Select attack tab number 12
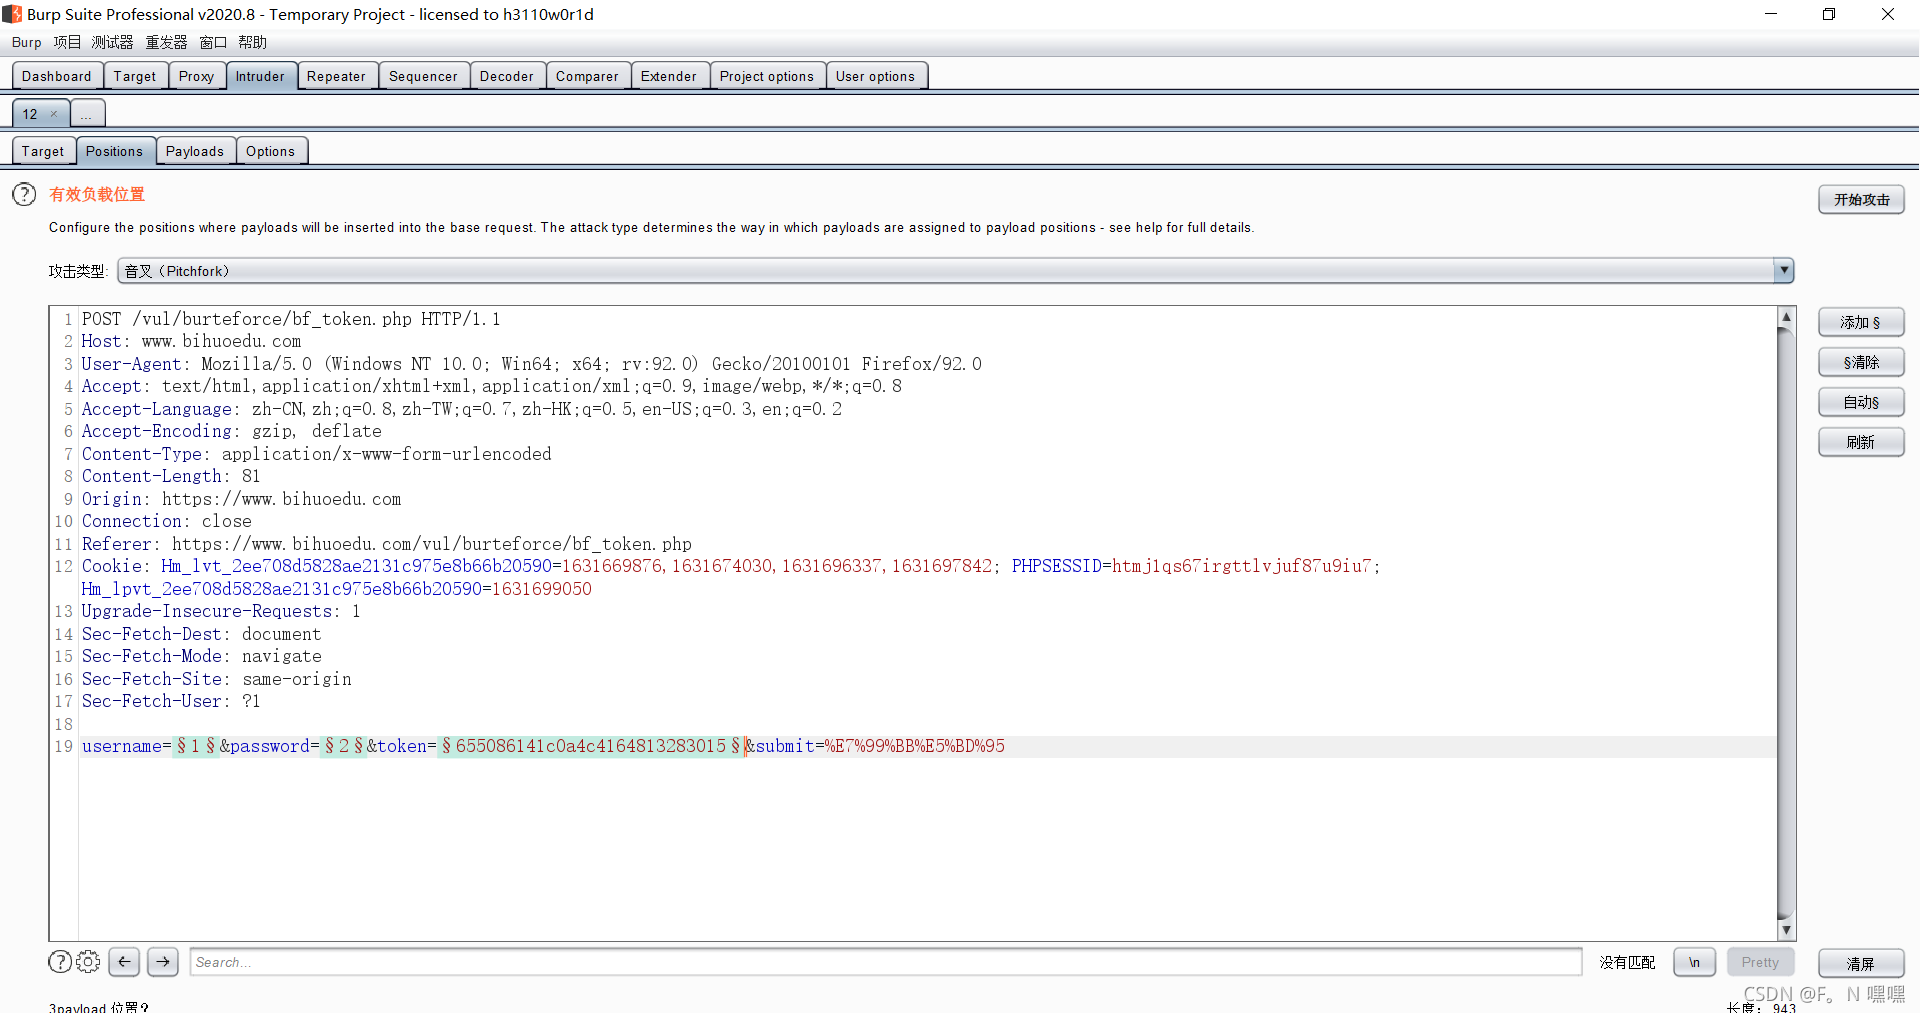 point(31,114)
